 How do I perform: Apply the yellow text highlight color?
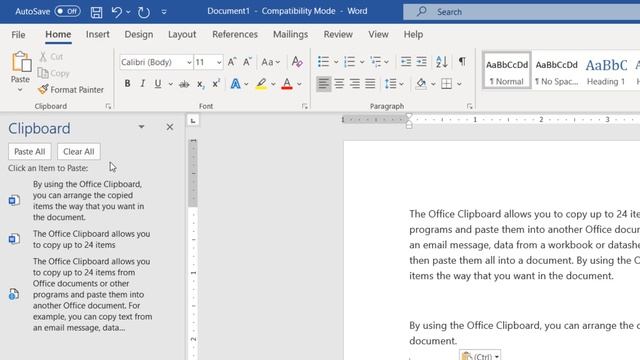(x=261, y=84)
